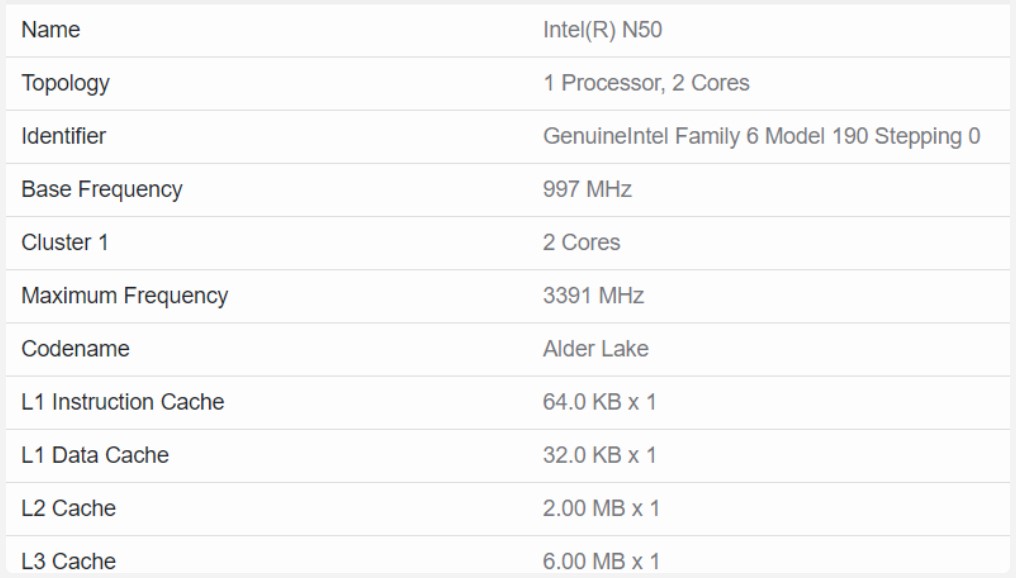The width and height of the screenshot is (1016, 578).
Task: Click the "L2 Cache" label
Action: [x=69, y=508]
